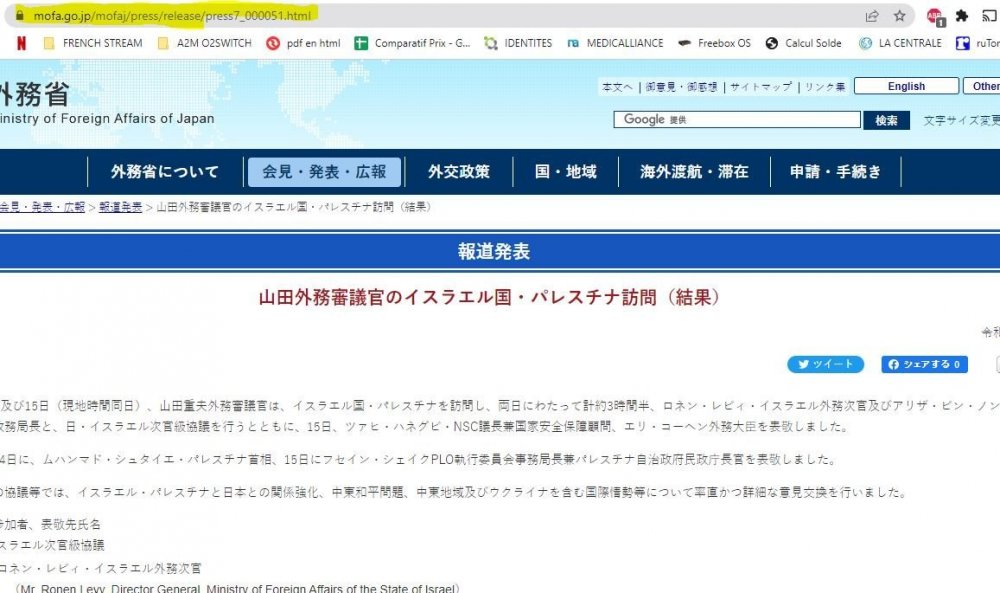The image size is (1000, 593).
Task: Click the Cast icon in the toolbar
Action: [x=988, y=16]
